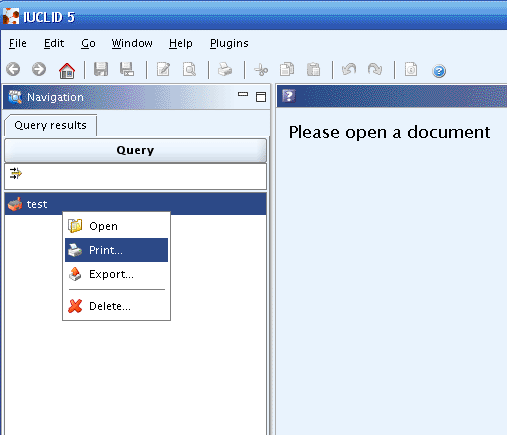Open Help via blue question icon
This screenshot has width=507, height=435.
click(x=439, y=71)
